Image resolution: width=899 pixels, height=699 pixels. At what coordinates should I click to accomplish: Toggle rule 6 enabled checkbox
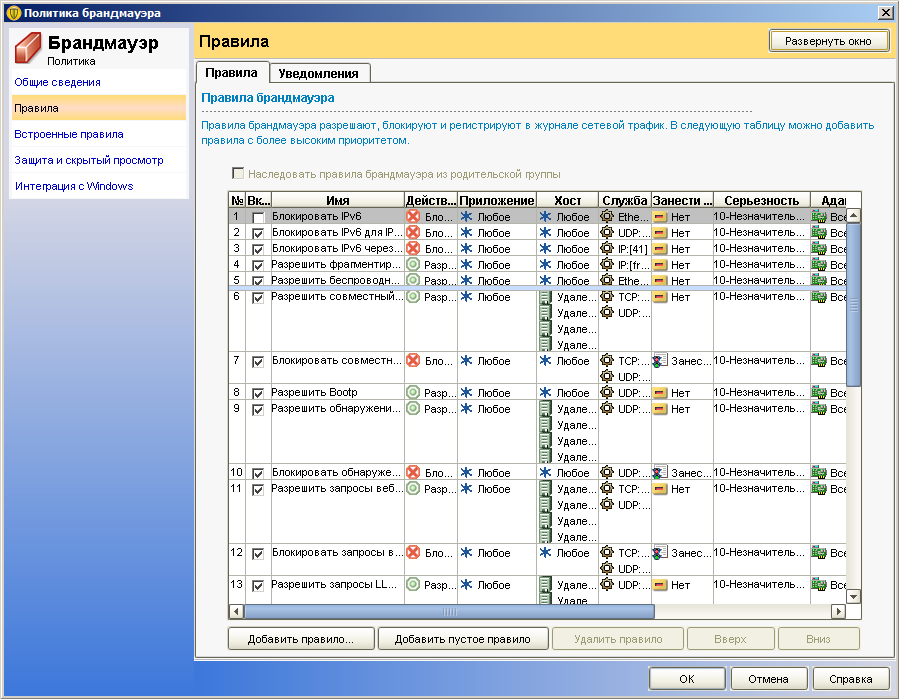coord(258,298)
